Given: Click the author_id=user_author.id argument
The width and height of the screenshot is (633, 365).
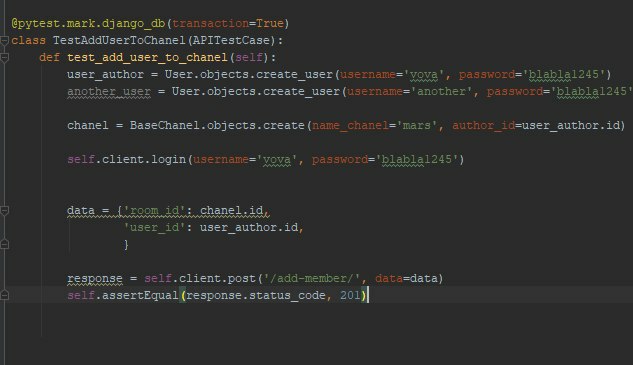Looking at the screenshot, I should point(536,126).
